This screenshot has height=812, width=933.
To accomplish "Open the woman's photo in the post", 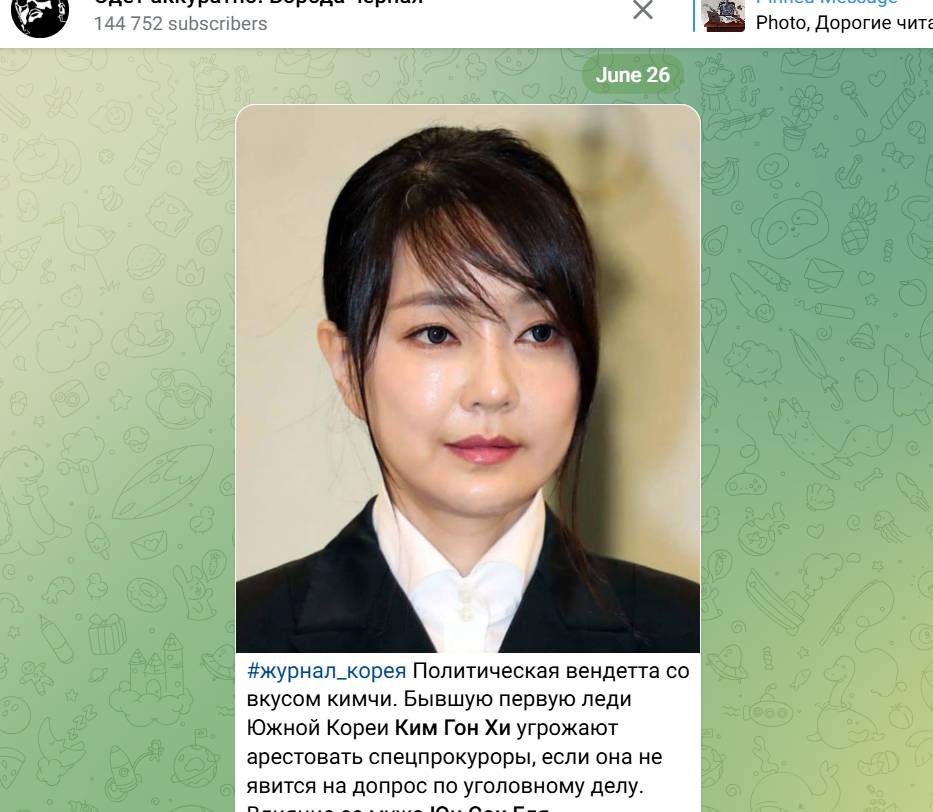I will tap(468, 378).
